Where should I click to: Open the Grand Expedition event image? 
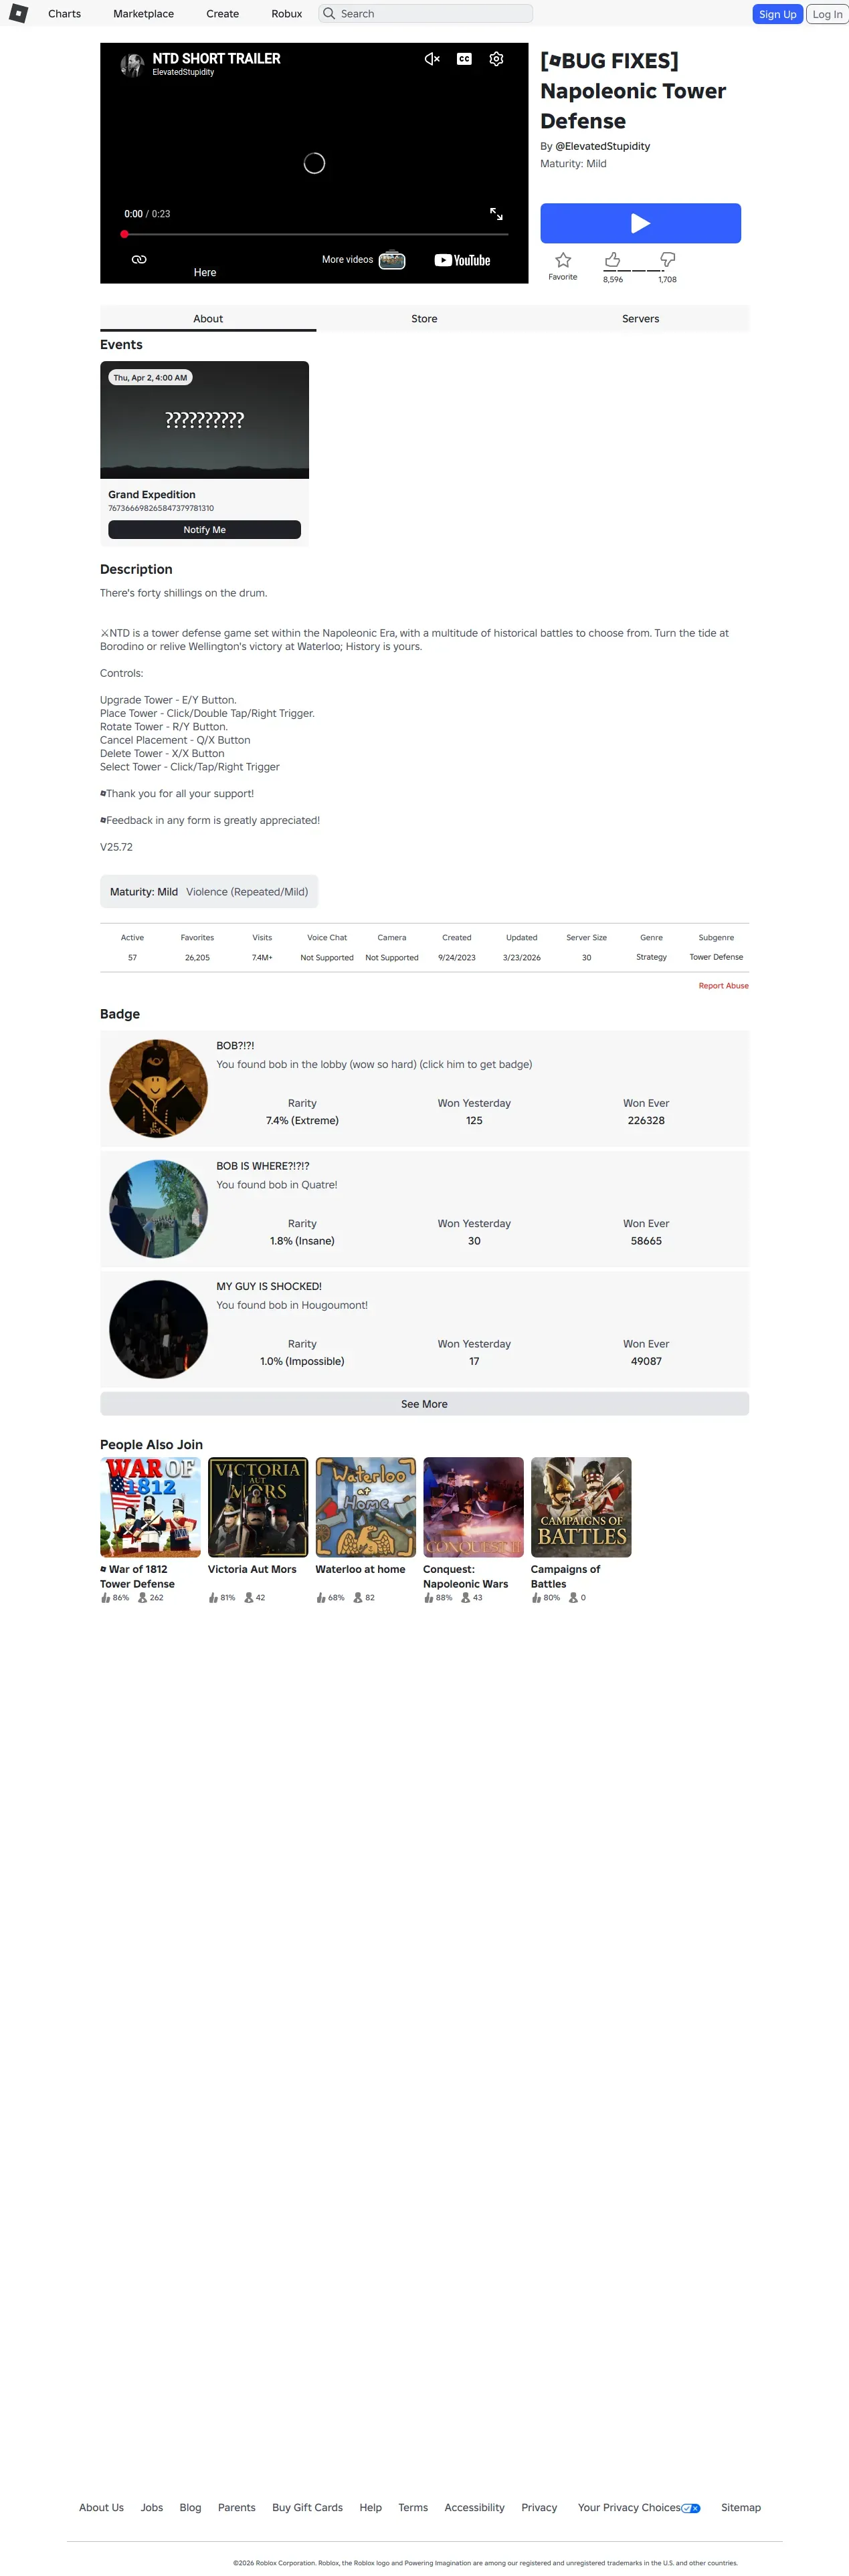204,420
